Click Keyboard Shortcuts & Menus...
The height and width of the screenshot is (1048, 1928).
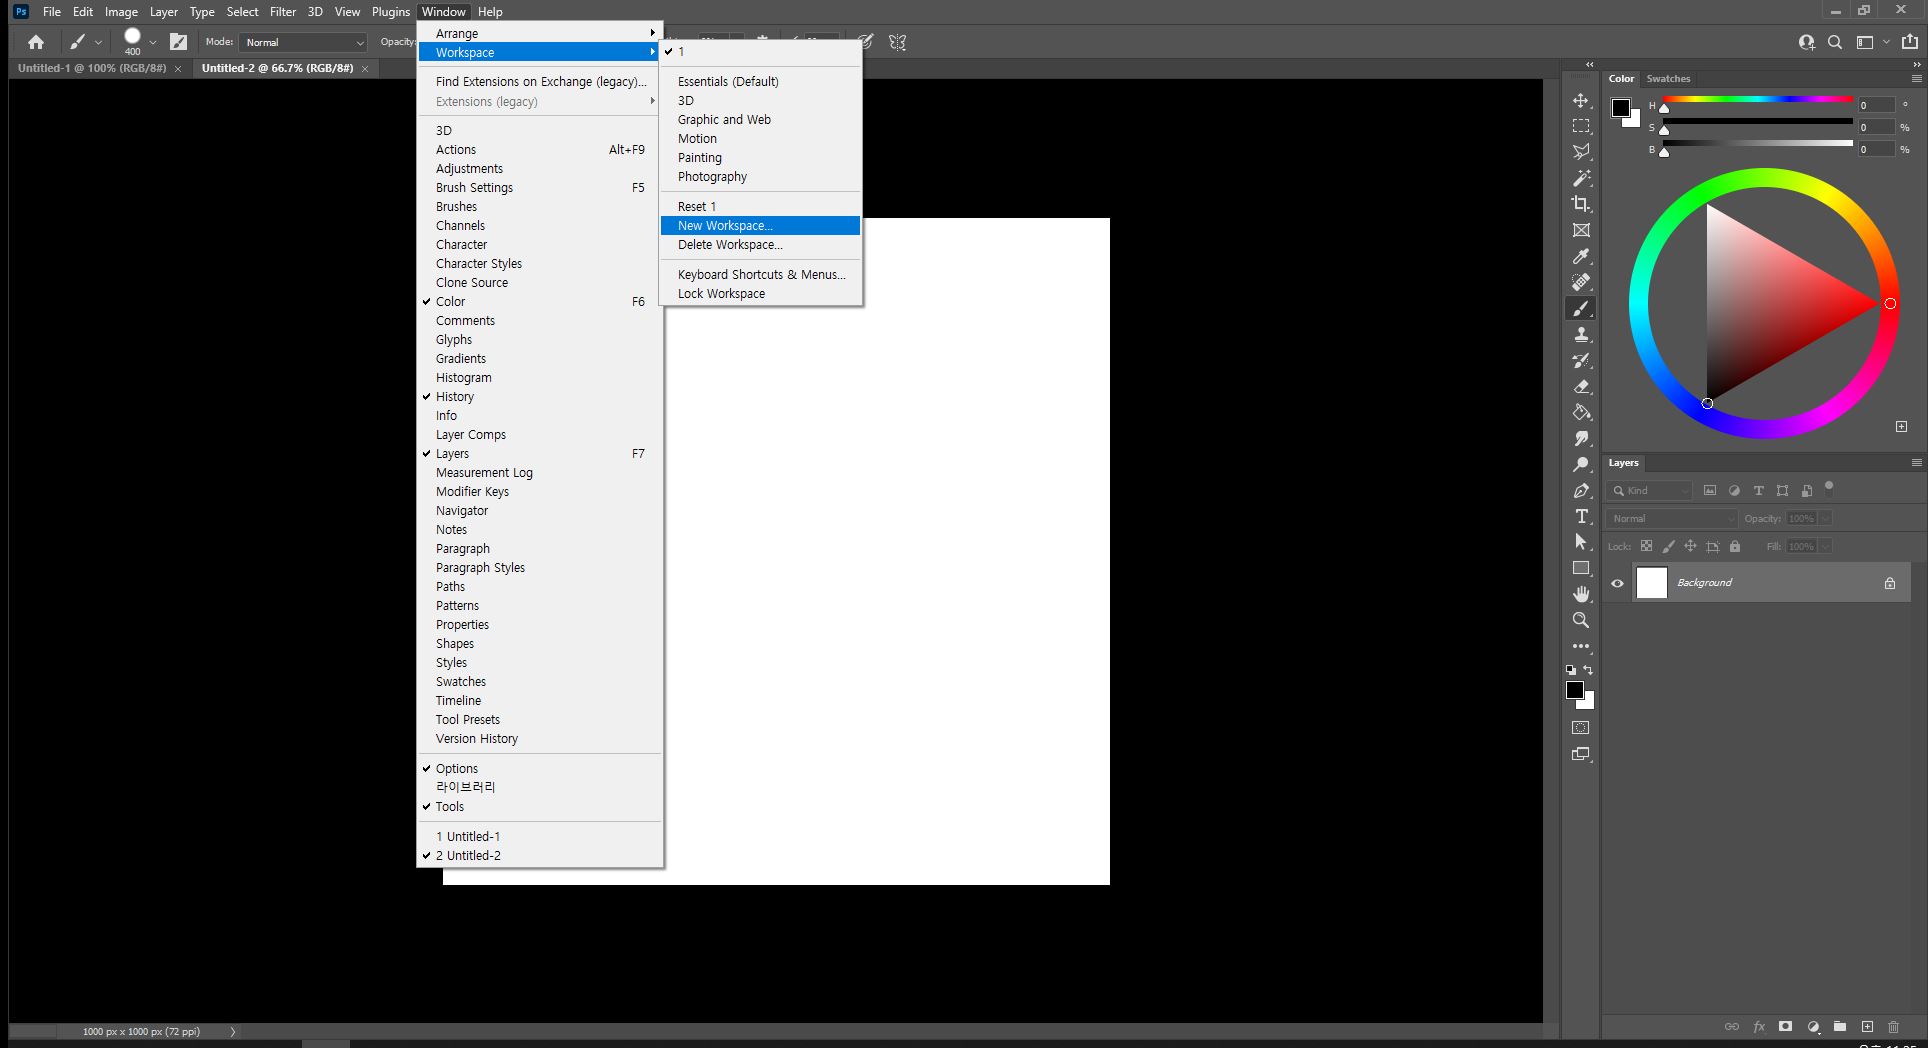pos(760,274)
